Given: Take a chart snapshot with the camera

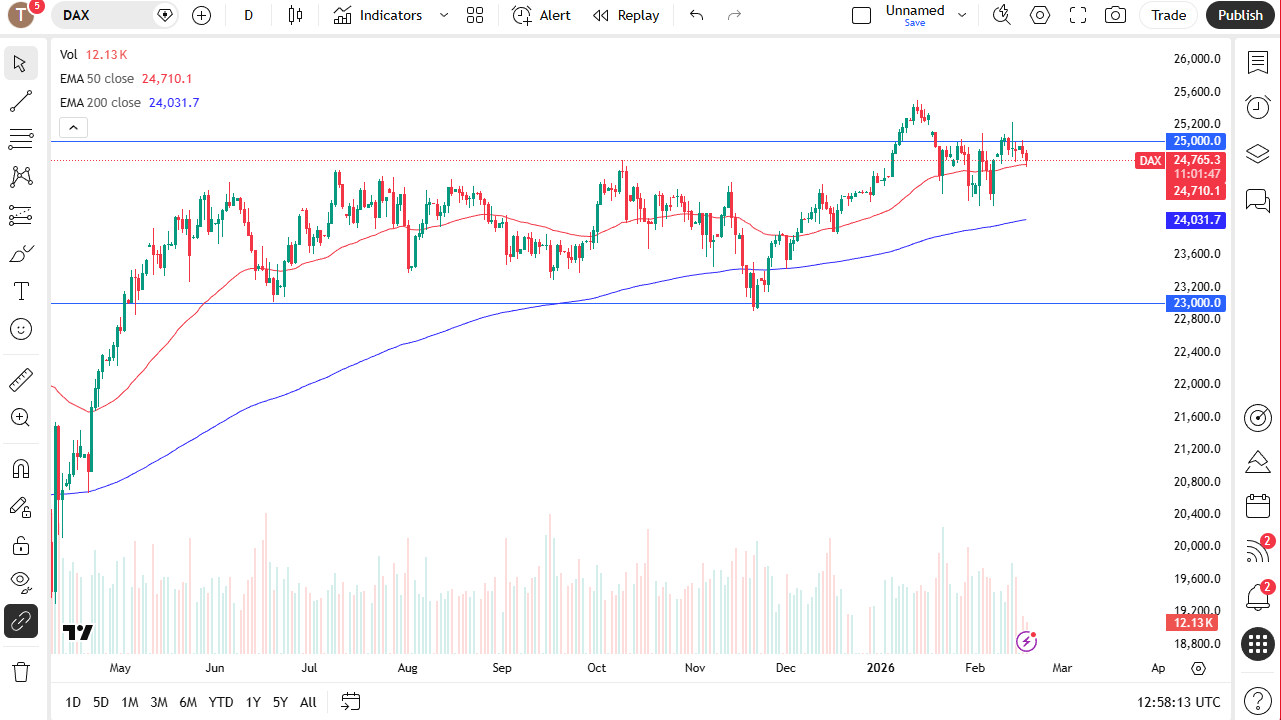Looking at the screenshot, I should pos(1115,15).
